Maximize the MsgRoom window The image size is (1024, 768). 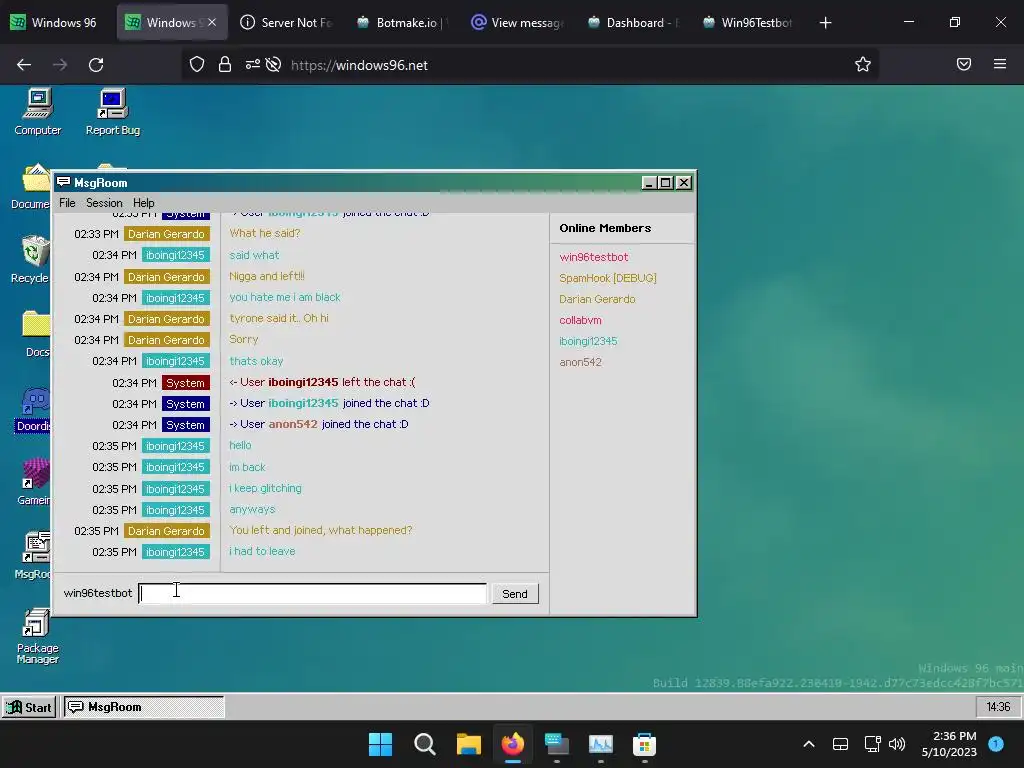[x=665, y=183]
